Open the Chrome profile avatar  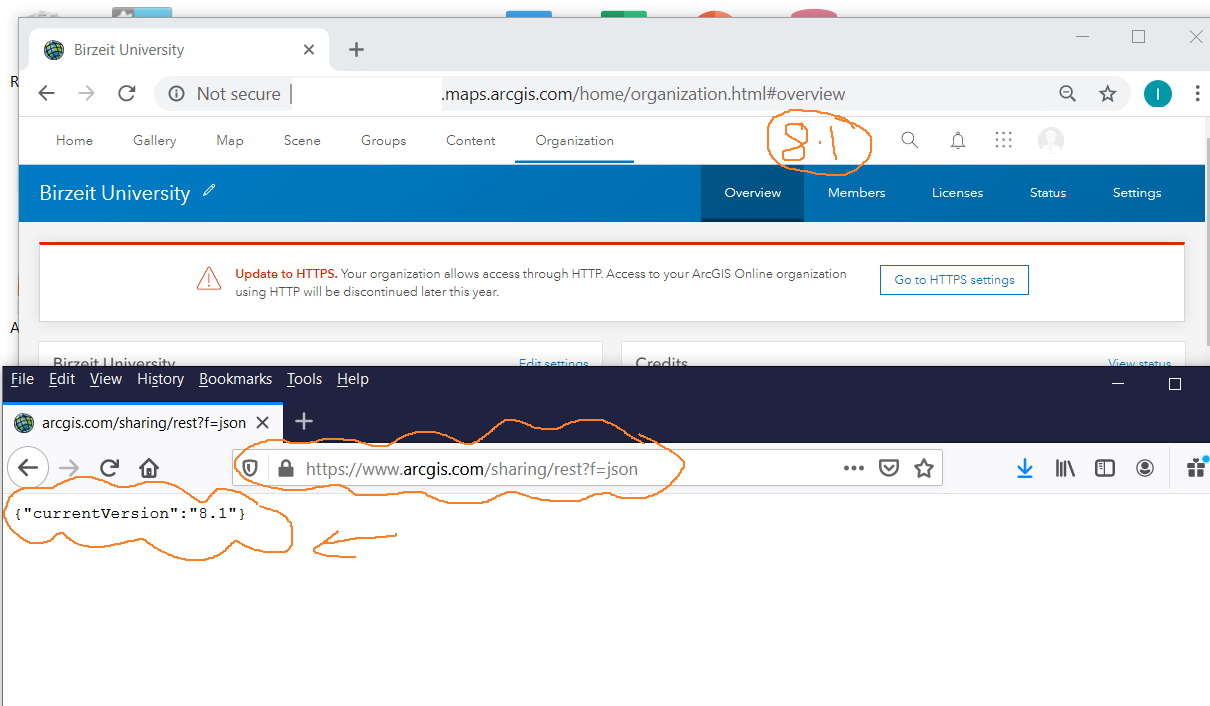1158,94
